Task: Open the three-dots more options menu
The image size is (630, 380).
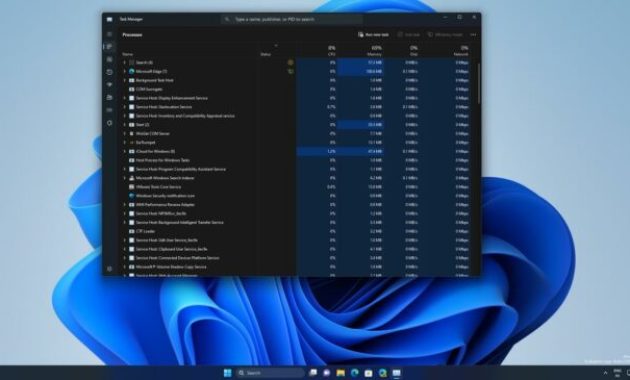Action: tap(473, 35)
